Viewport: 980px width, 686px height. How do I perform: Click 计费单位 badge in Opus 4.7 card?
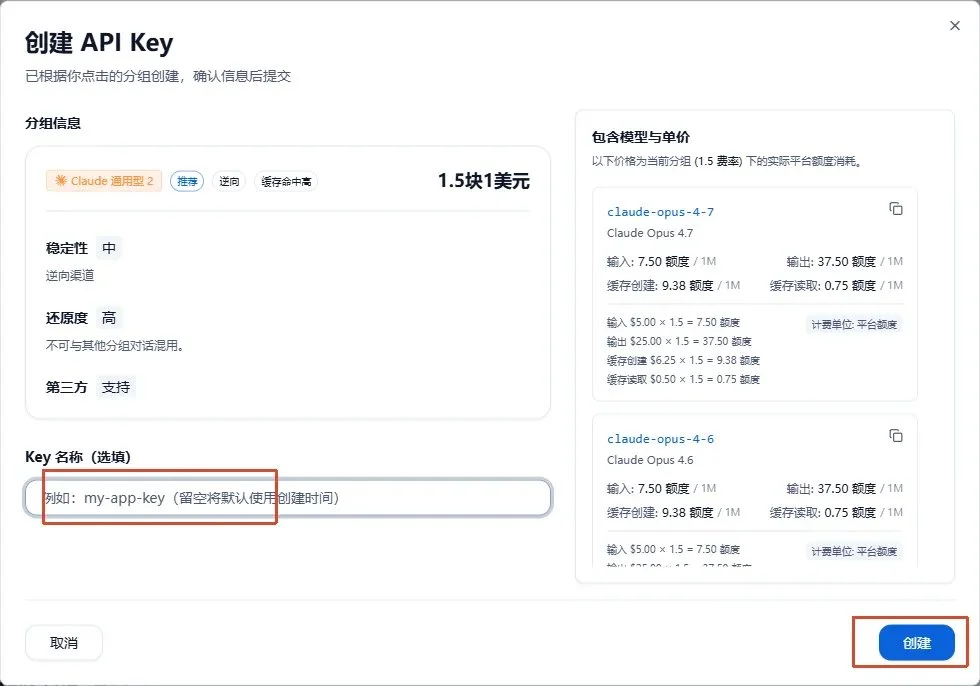coord(854,324)
